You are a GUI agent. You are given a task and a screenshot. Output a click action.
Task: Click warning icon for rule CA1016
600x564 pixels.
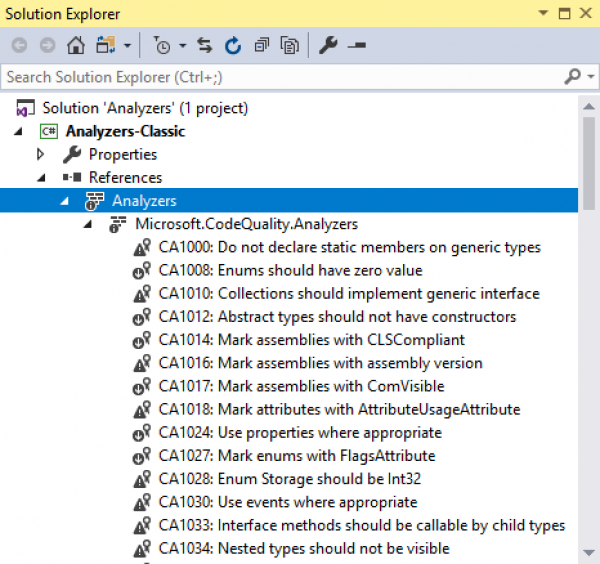(142, 363)
